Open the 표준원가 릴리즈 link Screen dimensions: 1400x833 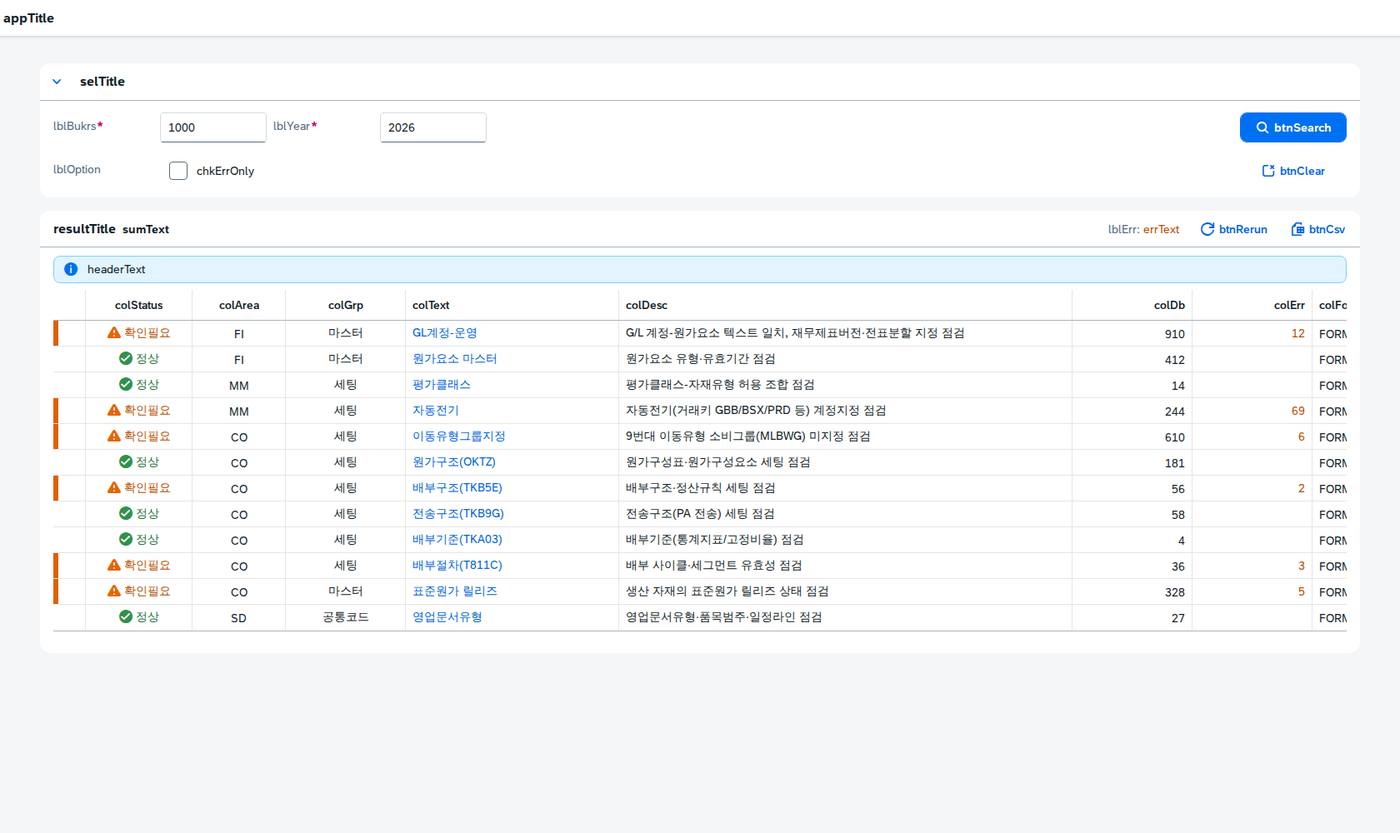[x=455, y=591]
